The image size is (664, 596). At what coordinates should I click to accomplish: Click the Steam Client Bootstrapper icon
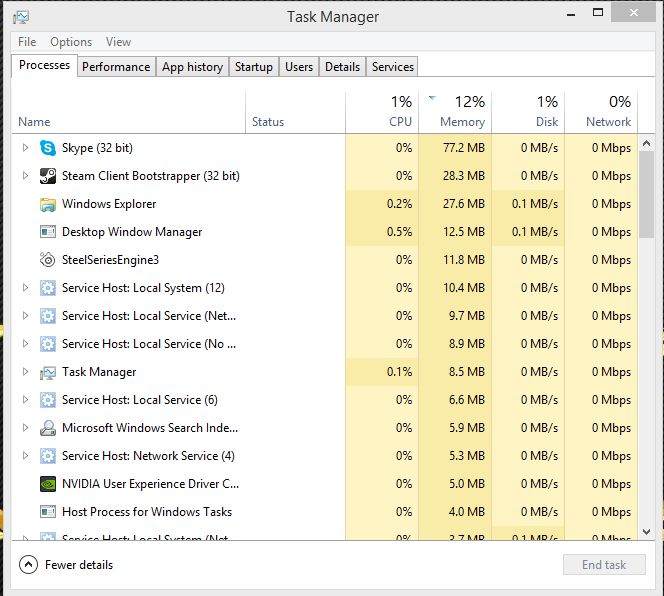click(x=48, y=176)
